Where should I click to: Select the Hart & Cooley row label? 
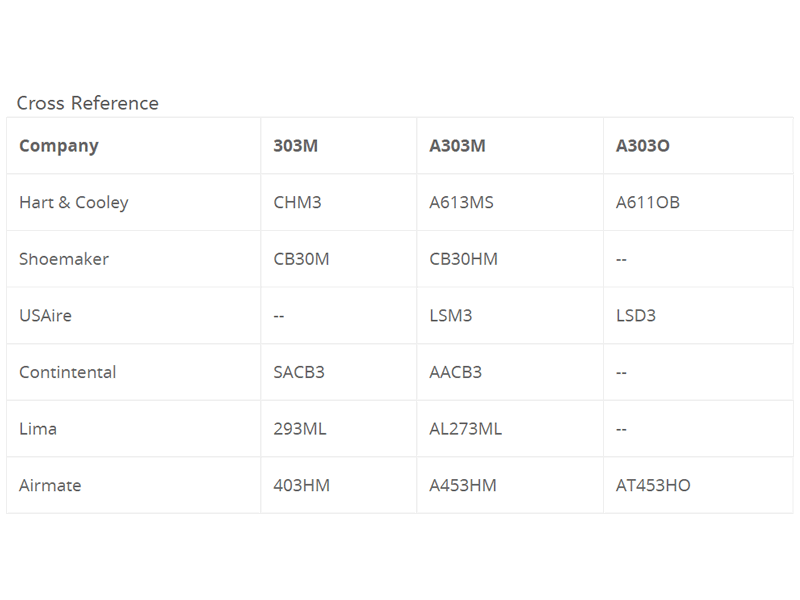74,202
